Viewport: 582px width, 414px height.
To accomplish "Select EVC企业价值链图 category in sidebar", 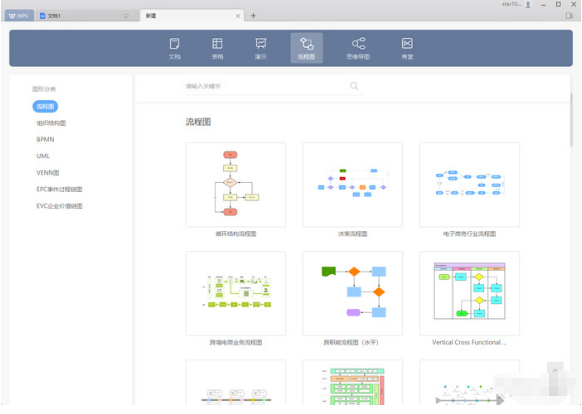I will coord(59,206).
